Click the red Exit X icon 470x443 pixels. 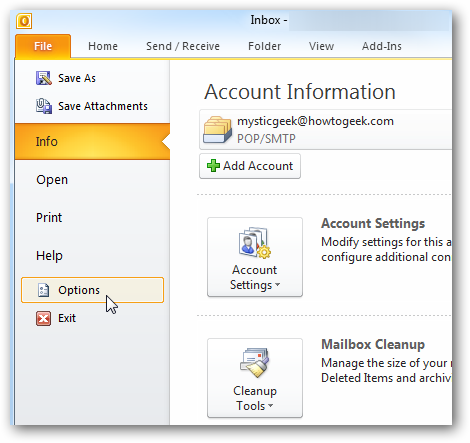[x=43, y=318]
